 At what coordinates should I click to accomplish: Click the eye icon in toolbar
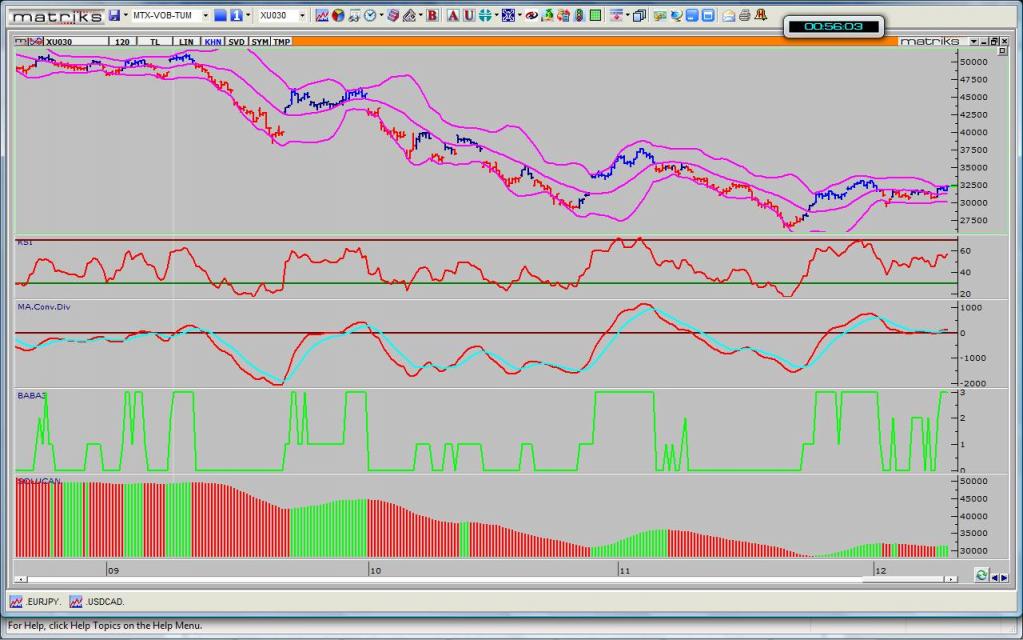tap(531, 15)
